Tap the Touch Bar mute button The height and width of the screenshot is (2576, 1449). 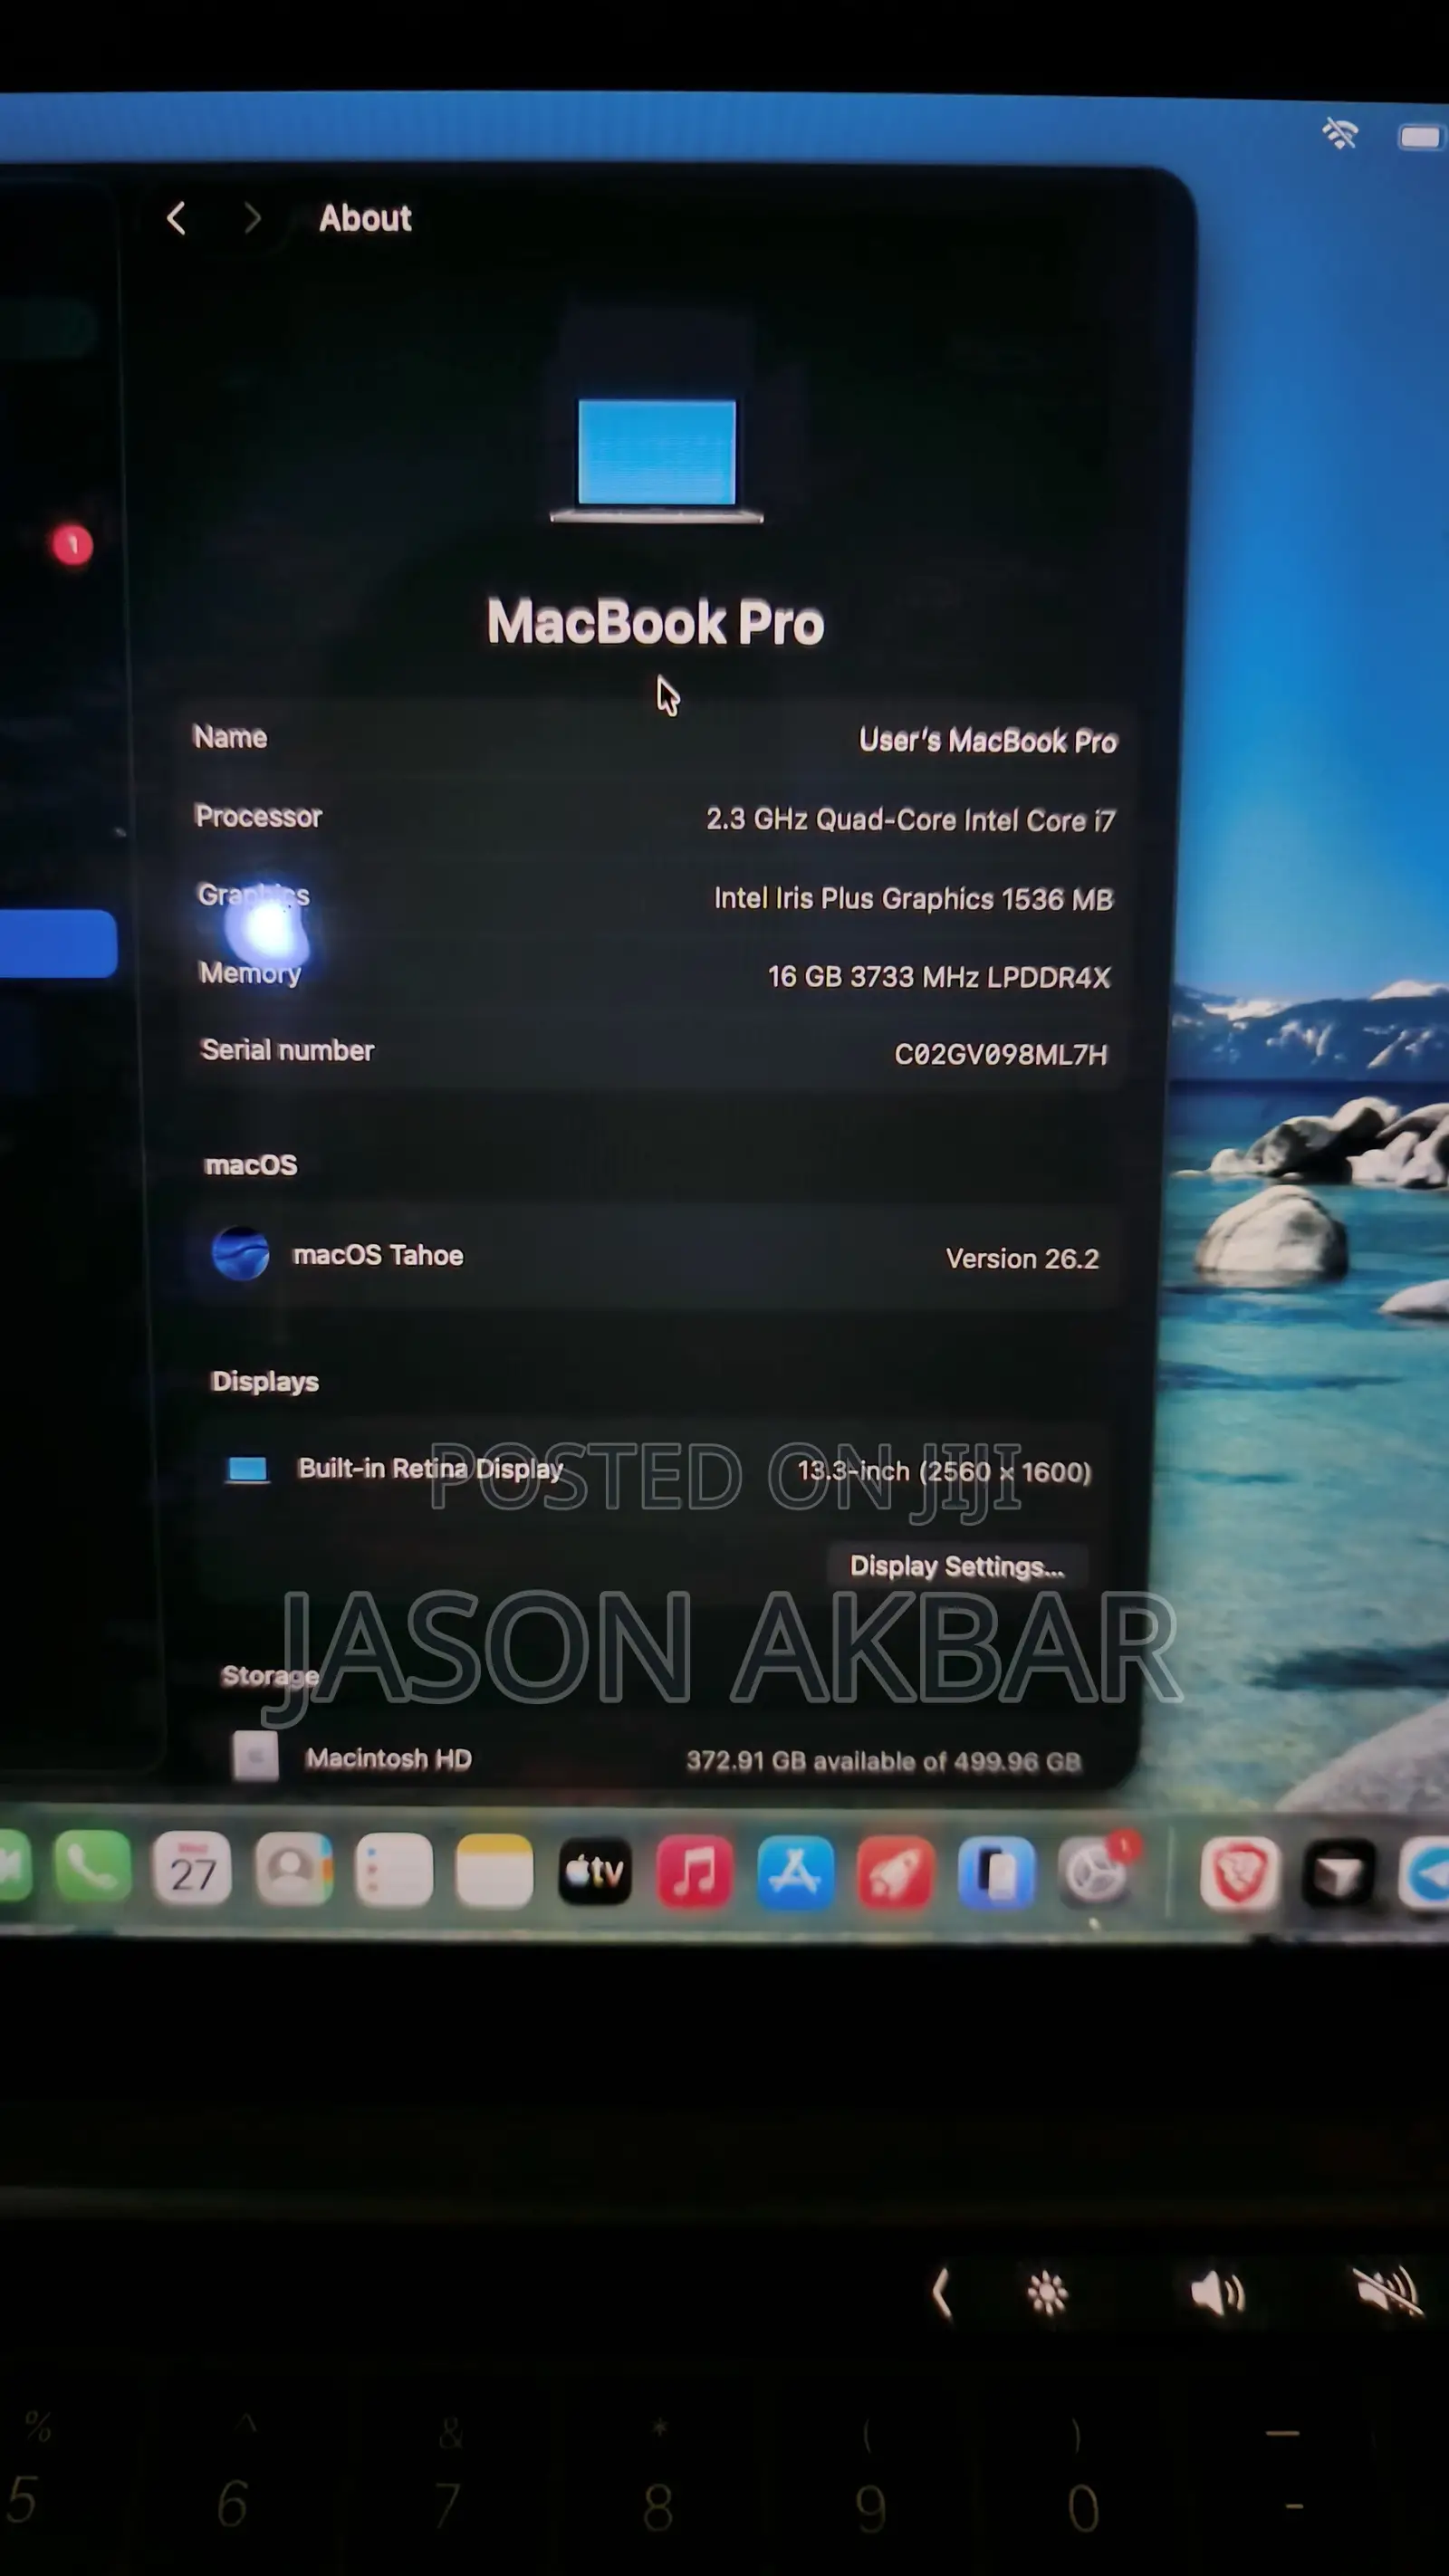click(x=1387, y=2290)
